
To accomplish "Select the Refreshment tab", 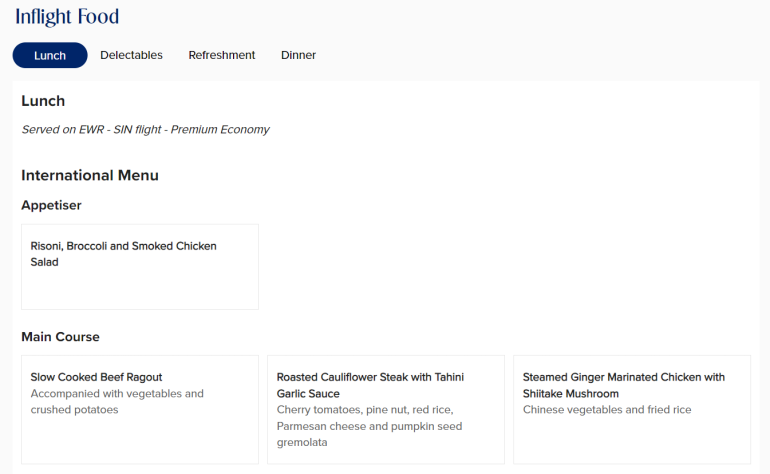I will [222, 55].
